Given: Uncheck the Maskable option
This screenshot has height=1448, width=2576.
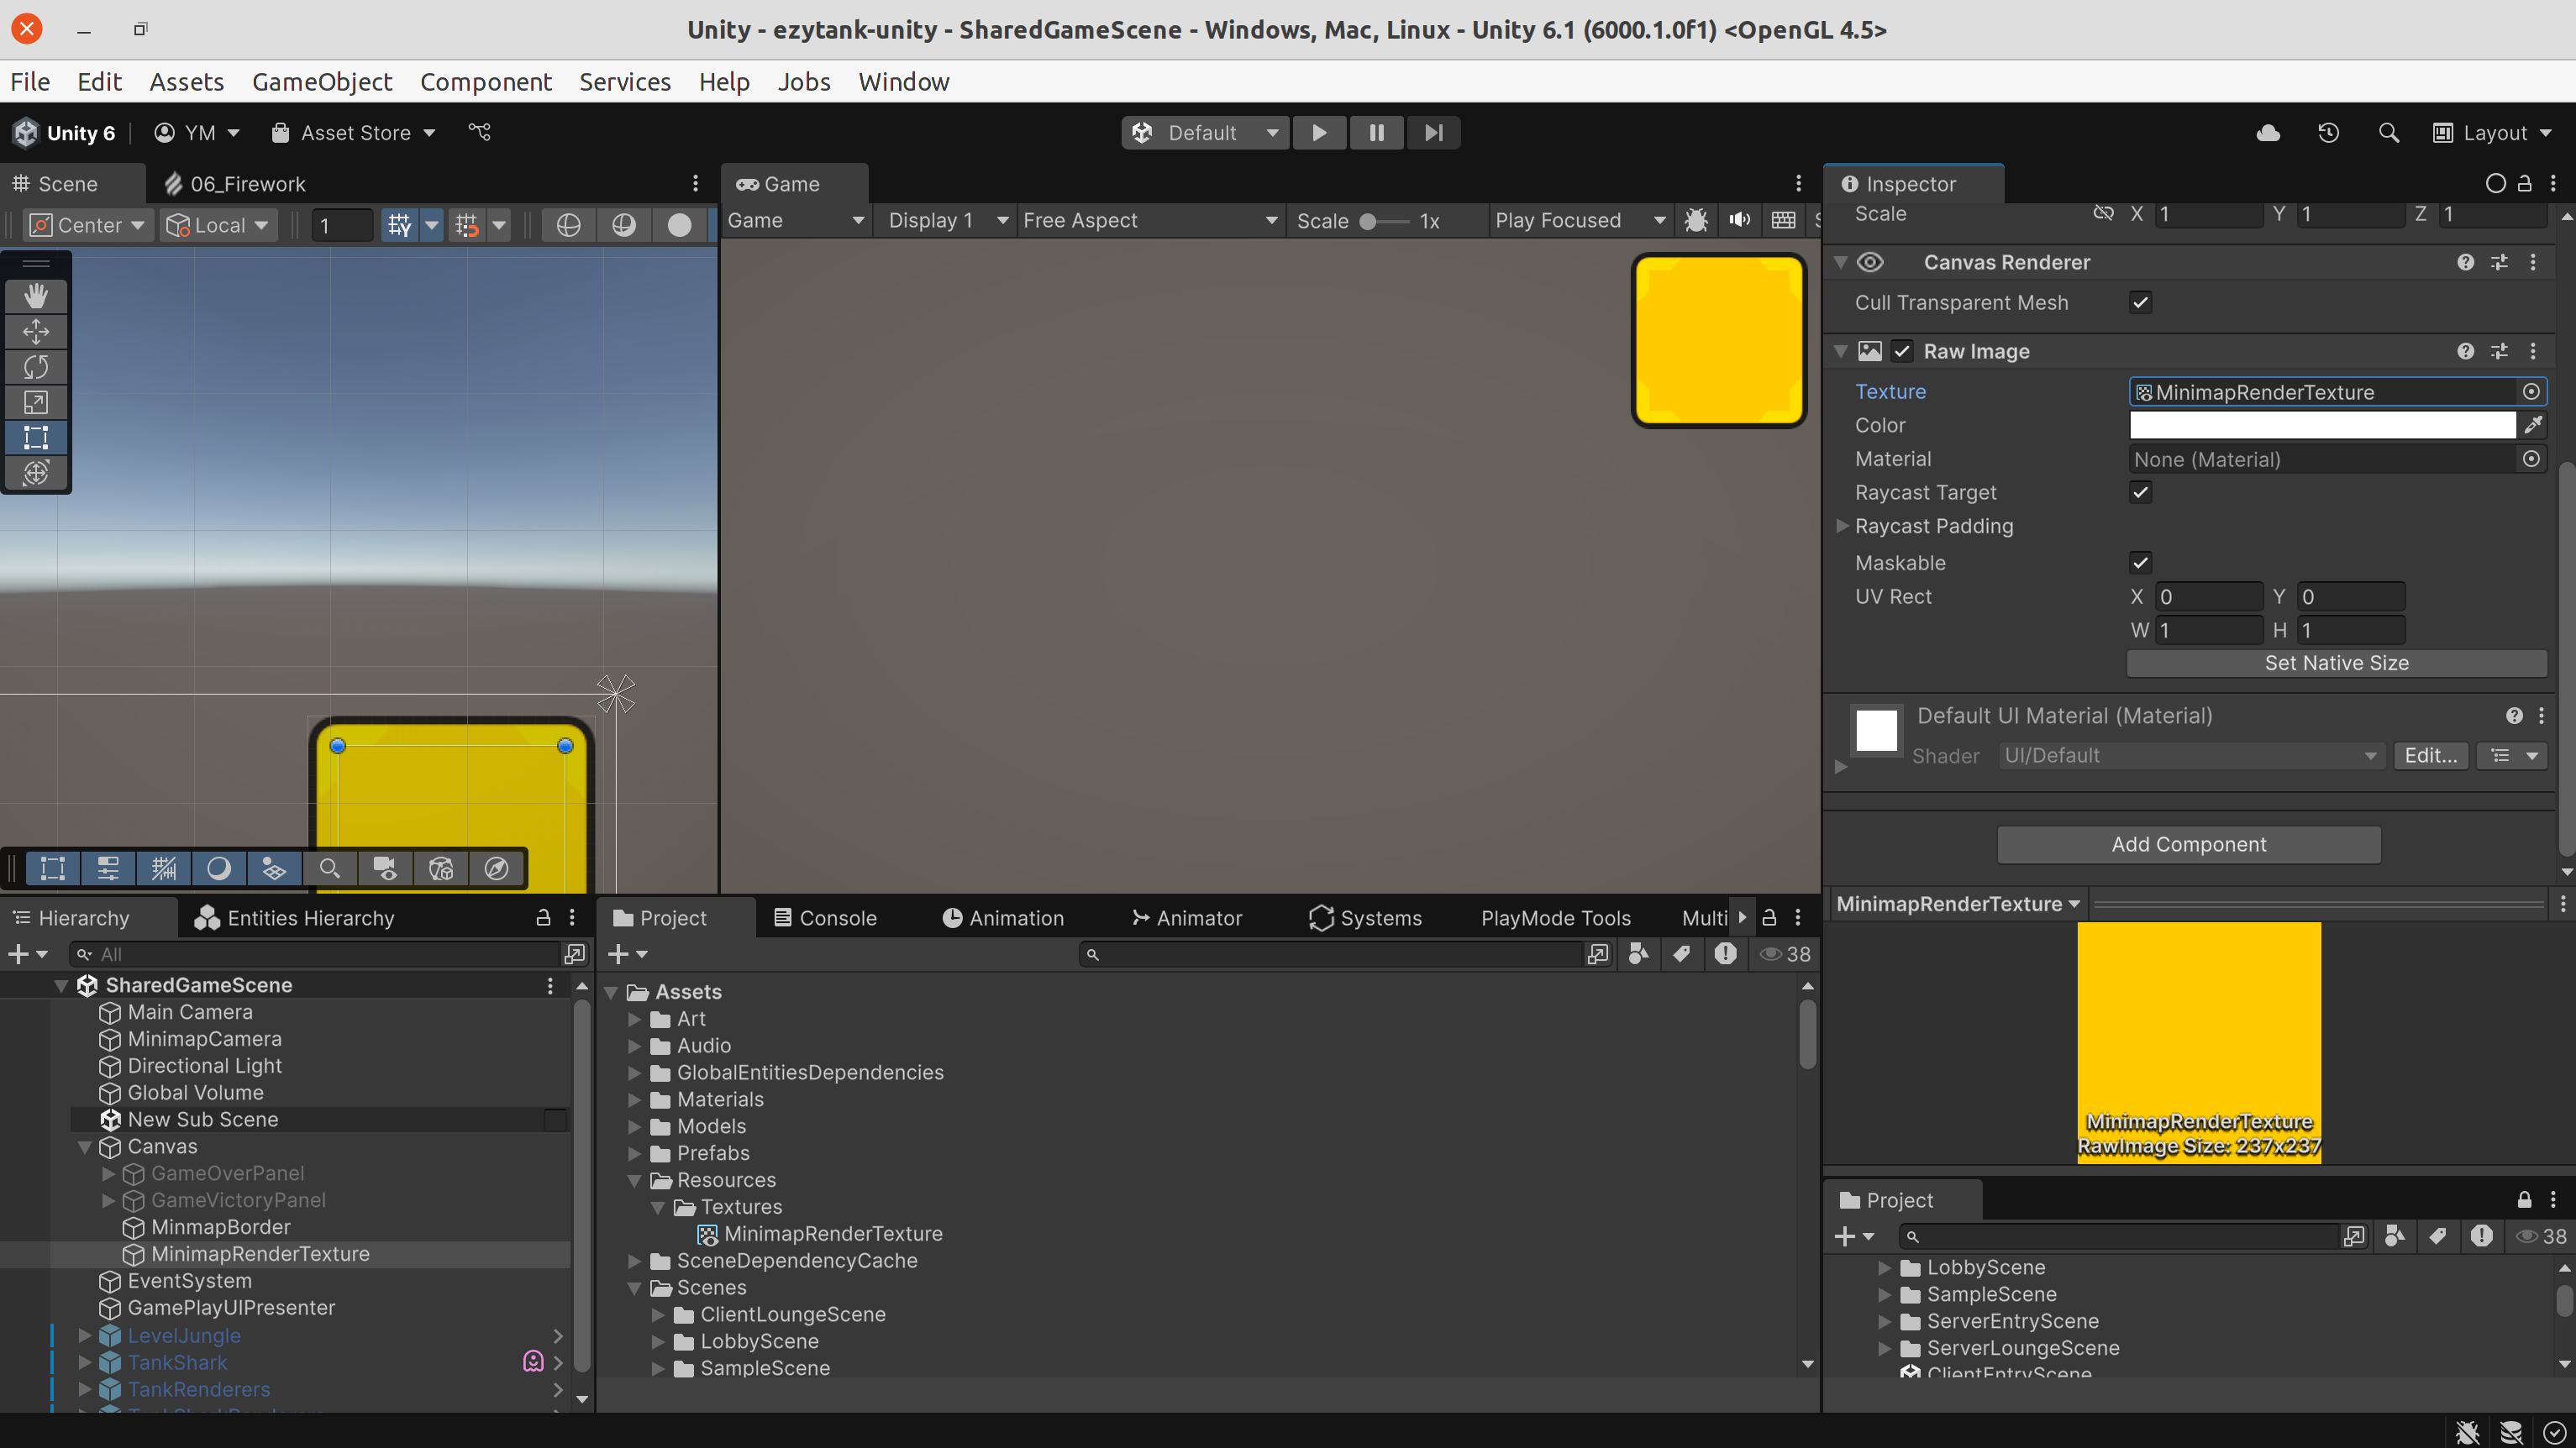Looking at the screenshot, I should pos(2141,562).
